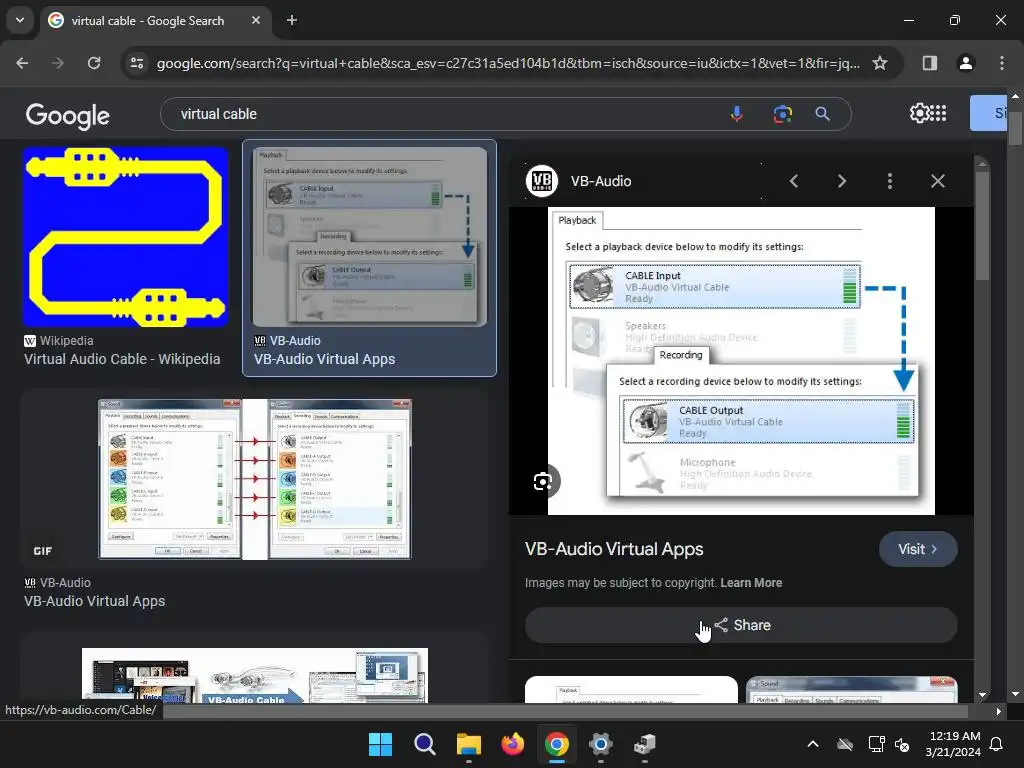Viewport: 1024px width, 768px height.
Task: Open Chrome side panel
Action: [929, 63]
